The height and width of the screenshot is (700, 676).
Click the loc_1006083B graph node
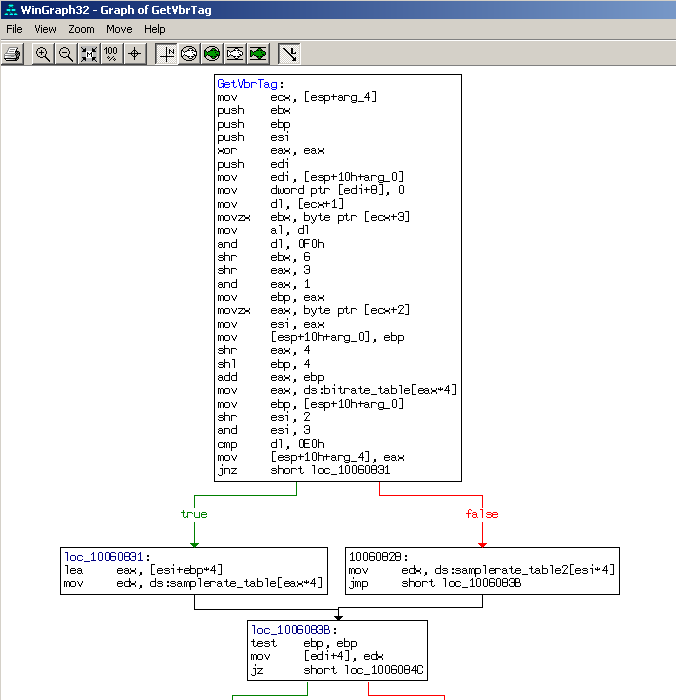click(x=338, y=650)
